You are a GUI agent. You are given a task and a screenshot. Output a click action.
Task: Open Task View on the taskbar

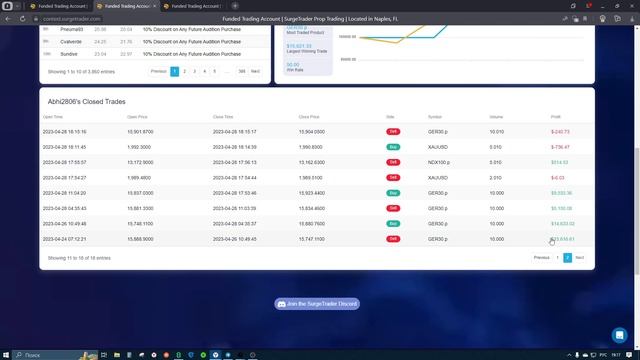pyautogui.click(x=104, y=355)
